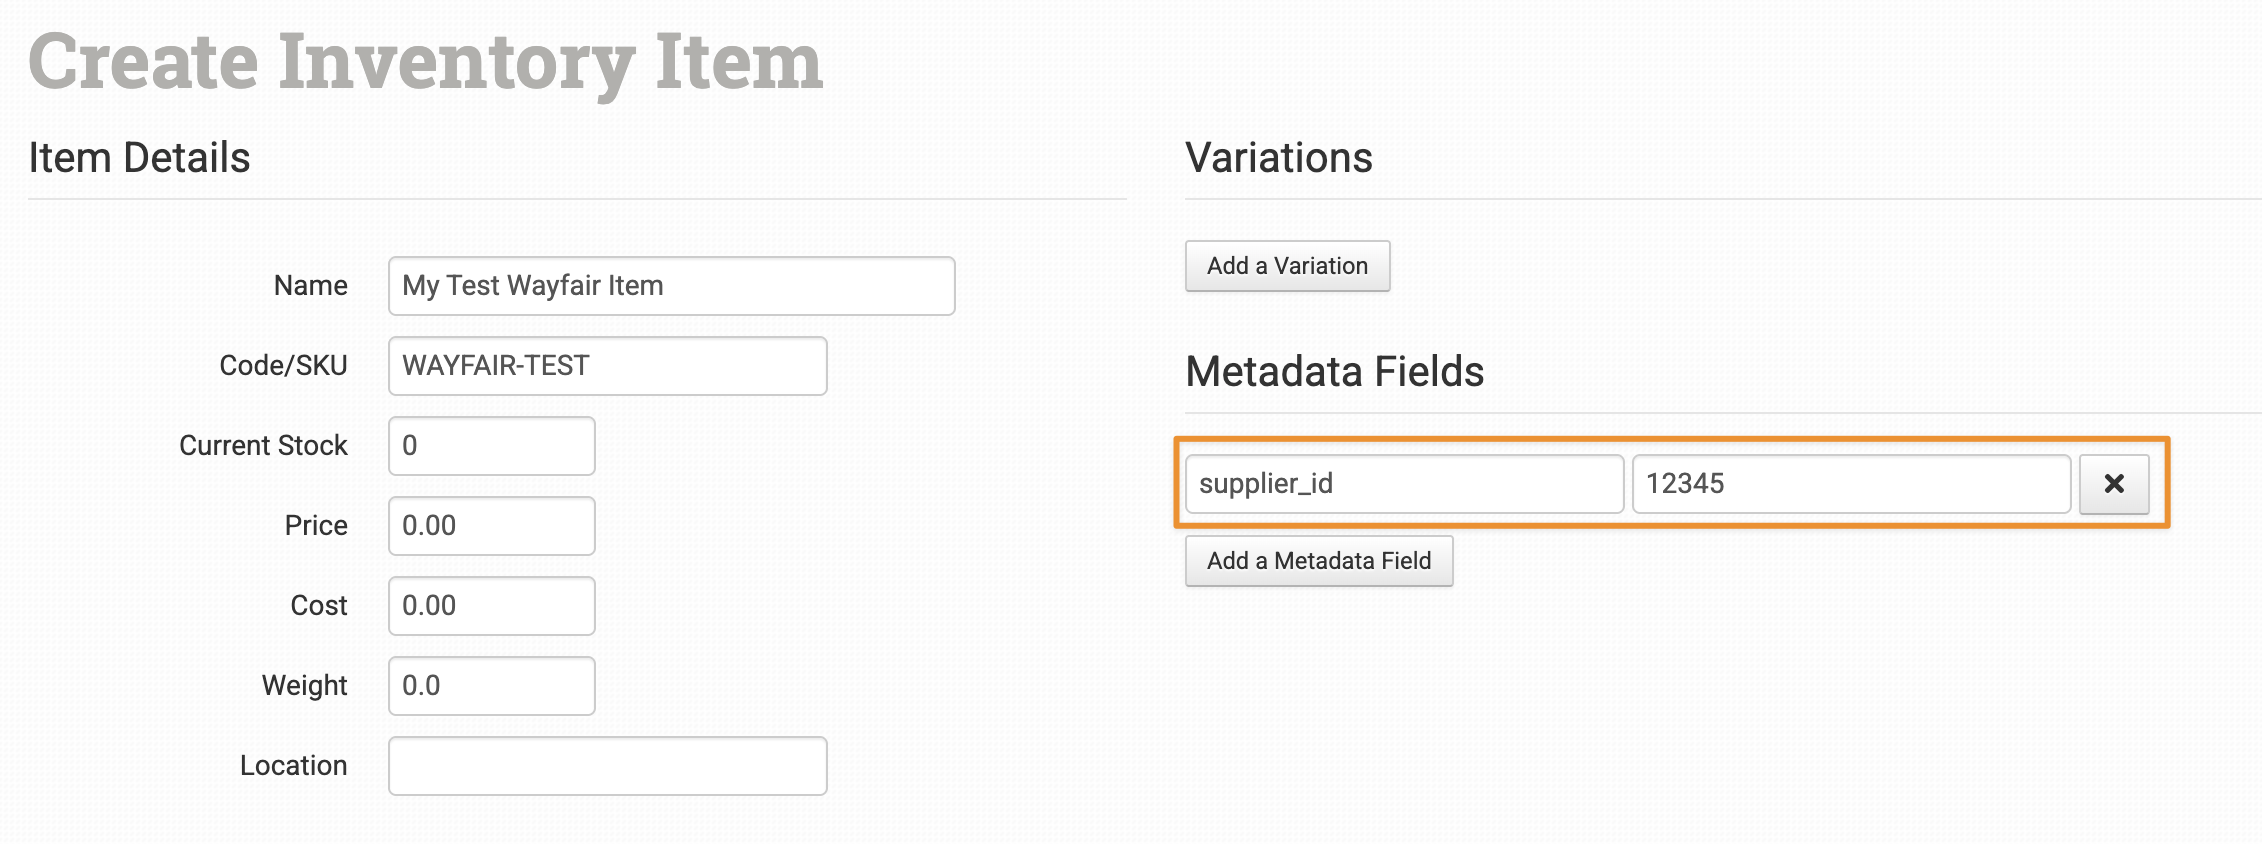Focus the Cost input box

coord(491,606)
